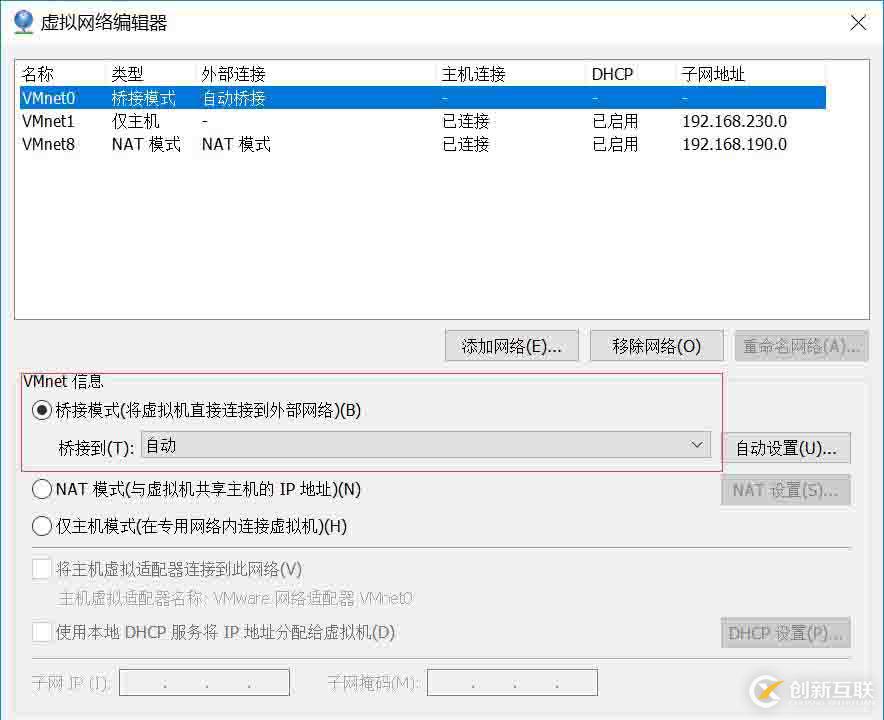The image size is (884, 720).
Task: Click the globe icon in the title bar
Action: 22,22
